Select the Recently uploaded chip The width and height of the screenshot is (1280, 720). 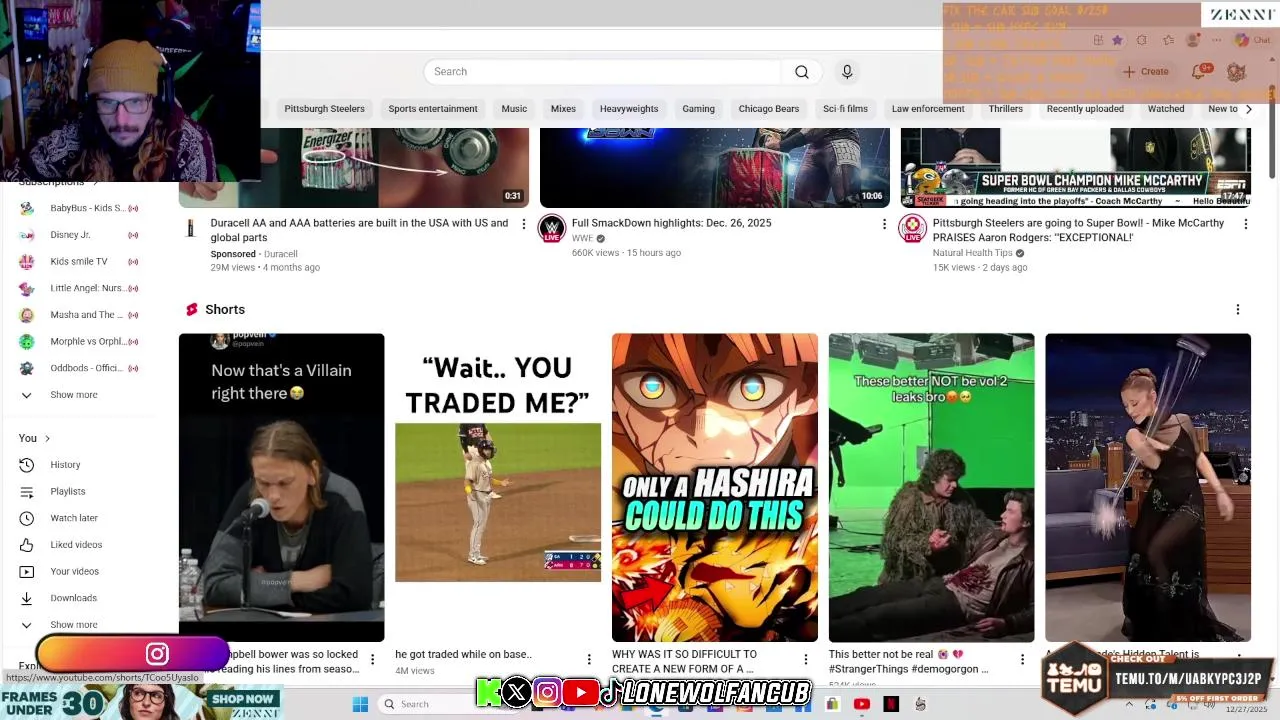click(x=1085, y=109)
